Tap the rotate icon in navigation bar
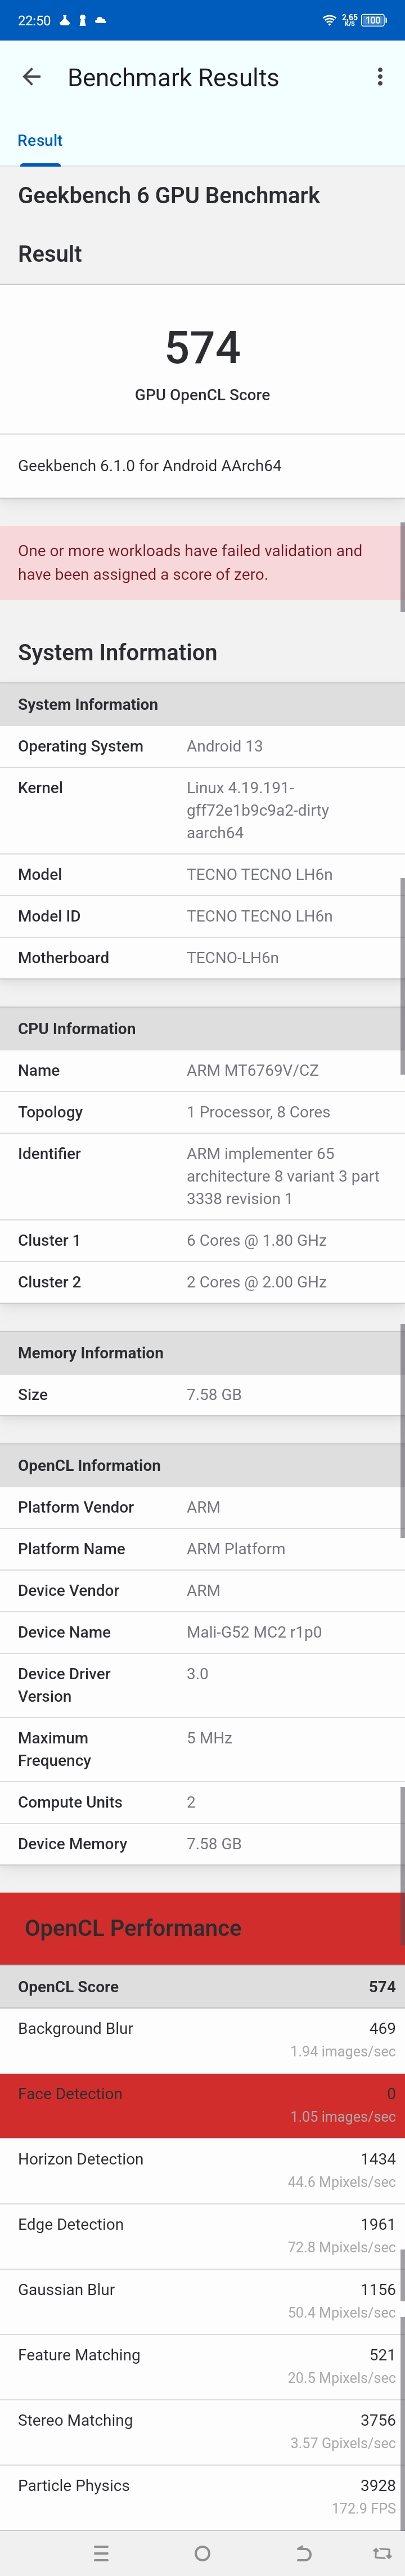The height and width of the screenshot is (2576, 405). tap(382, 2552)
